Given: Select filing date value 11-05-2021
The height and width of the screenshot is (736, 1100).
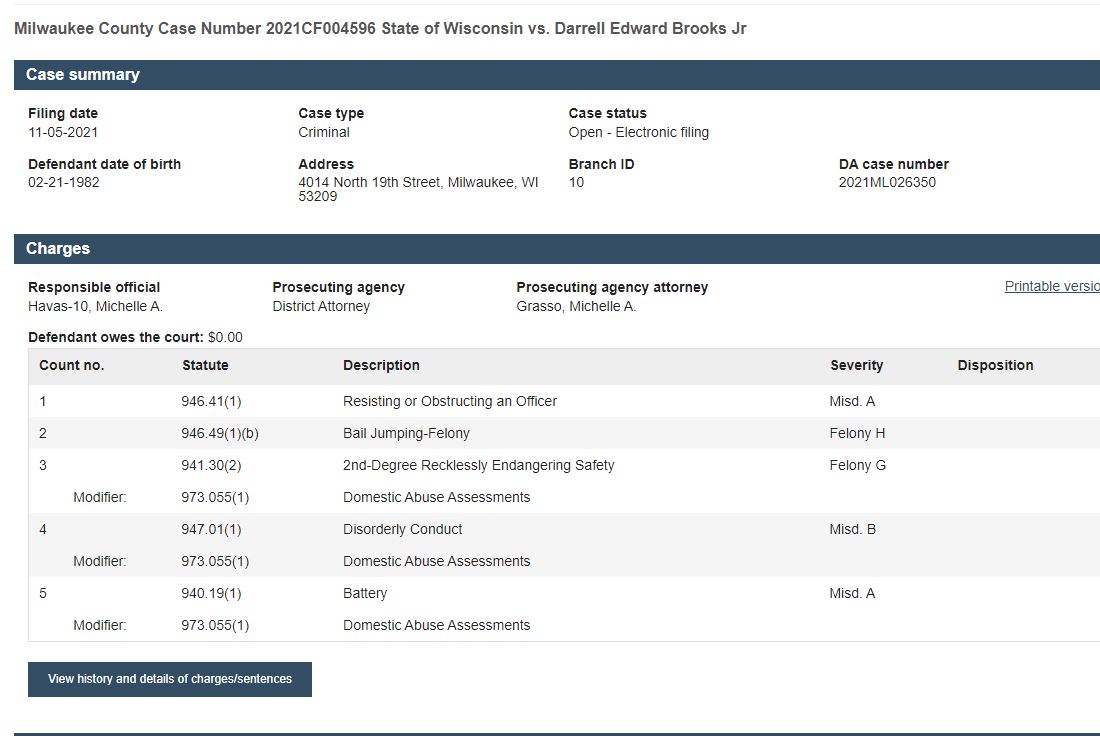Looking at the screenshot, I should click(63, 132).
